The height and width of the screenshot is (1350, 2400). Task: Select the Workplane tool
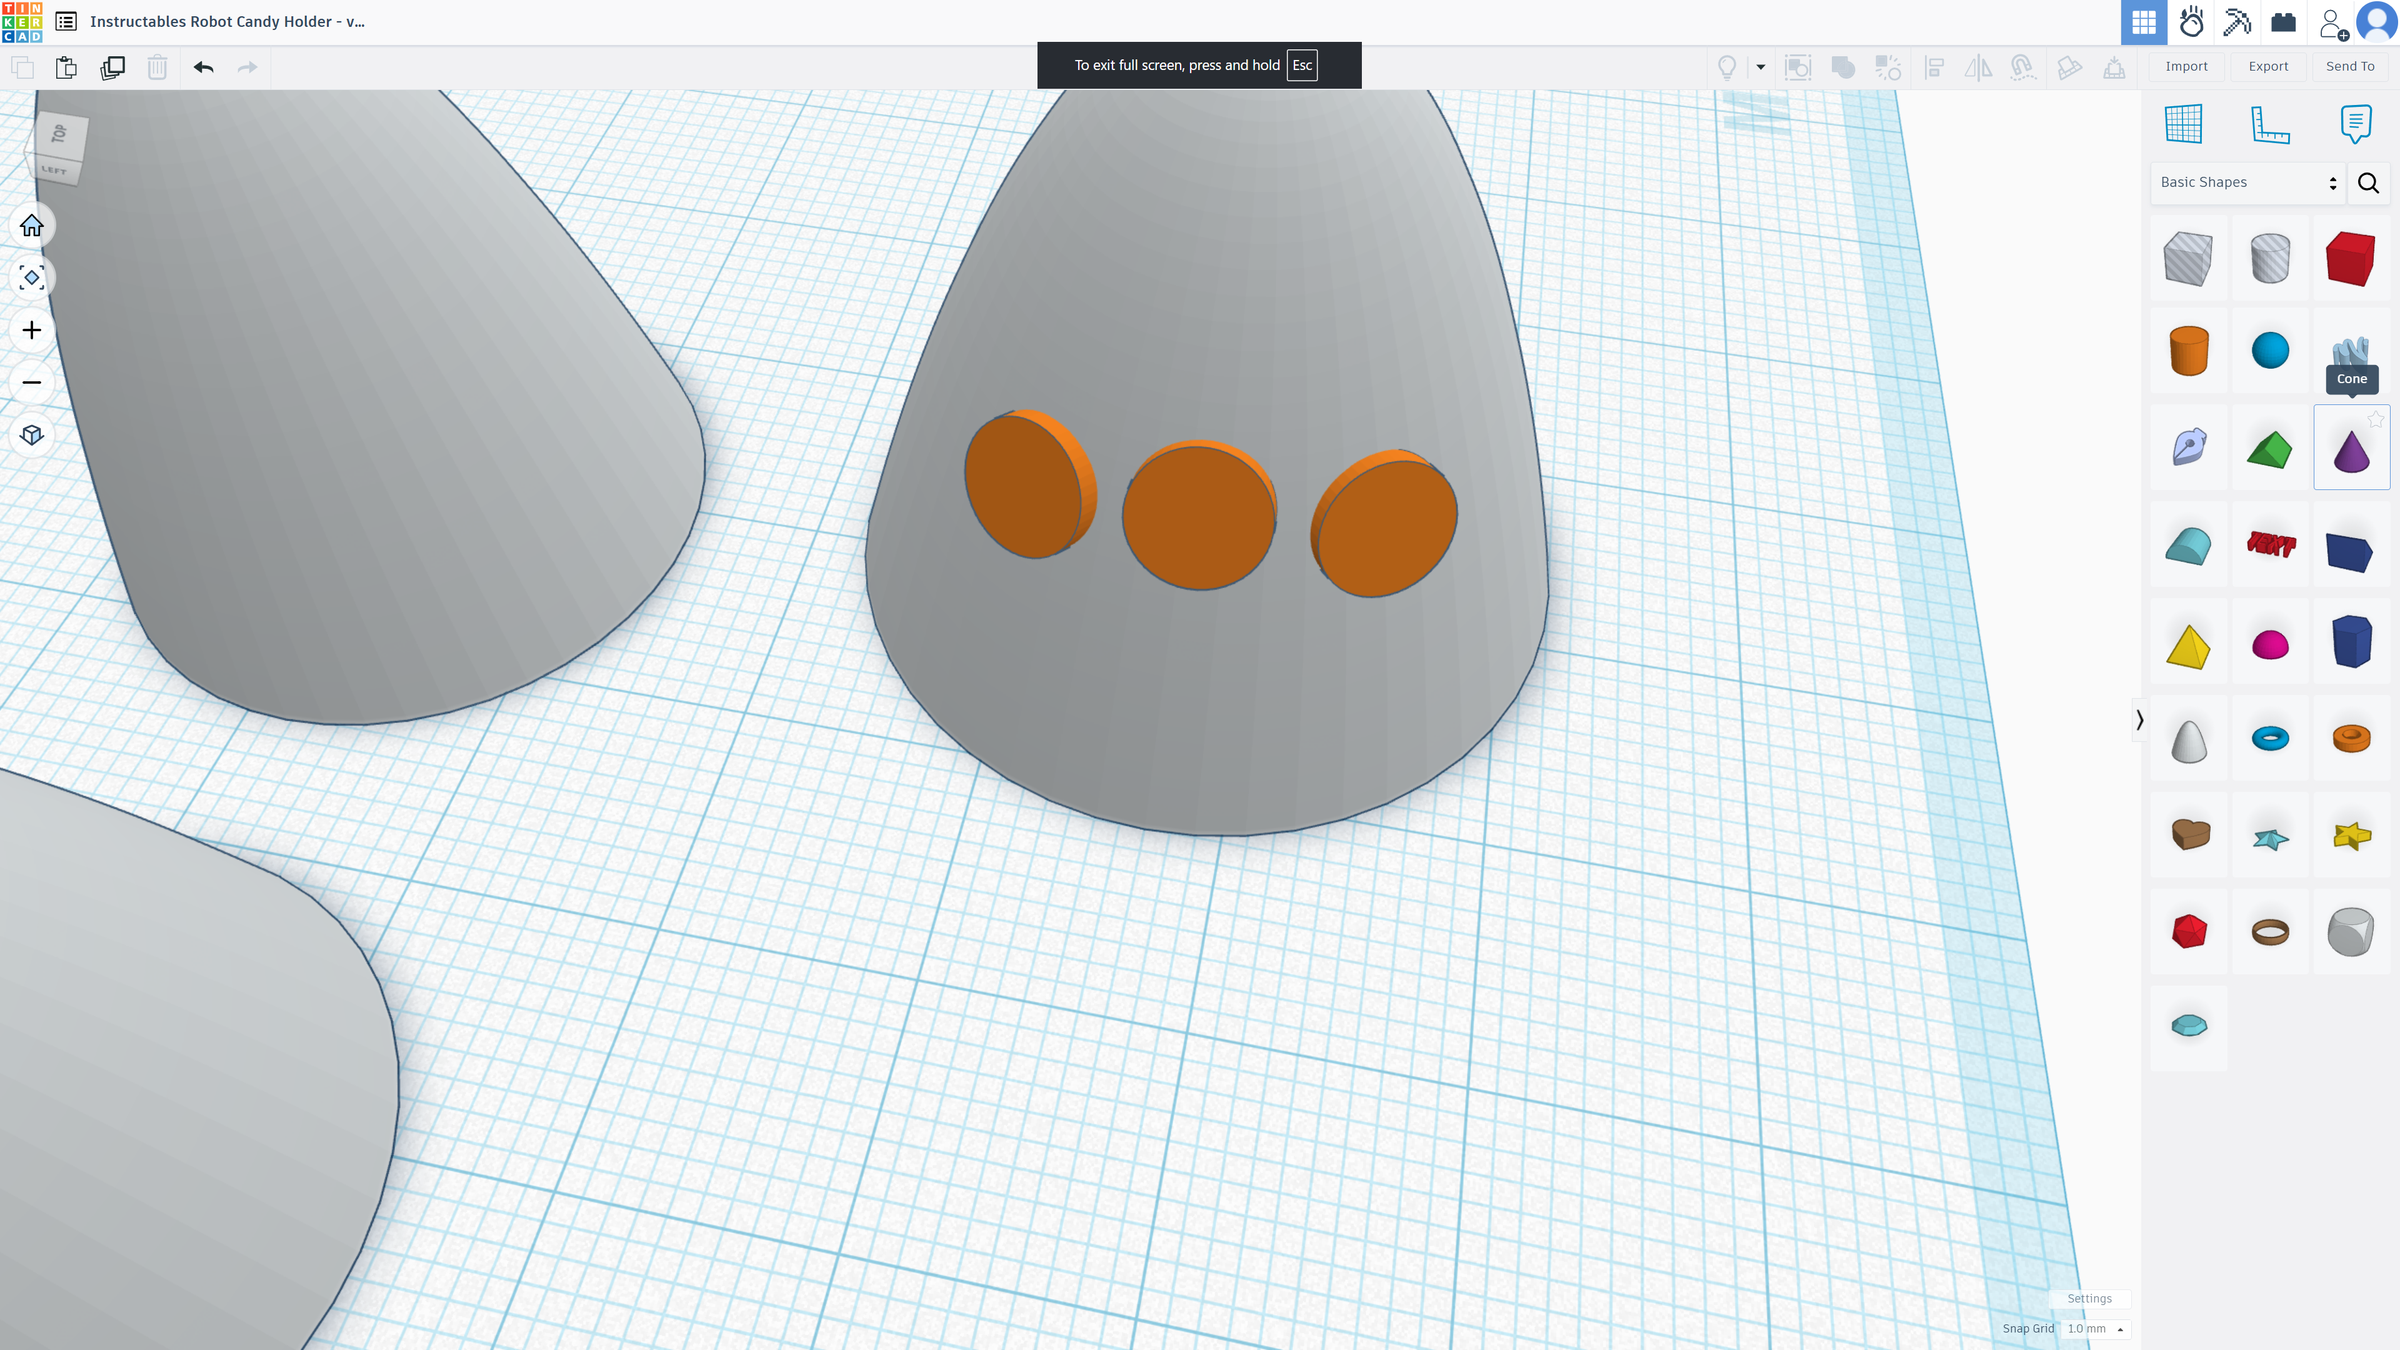[x=2183, y=124]
